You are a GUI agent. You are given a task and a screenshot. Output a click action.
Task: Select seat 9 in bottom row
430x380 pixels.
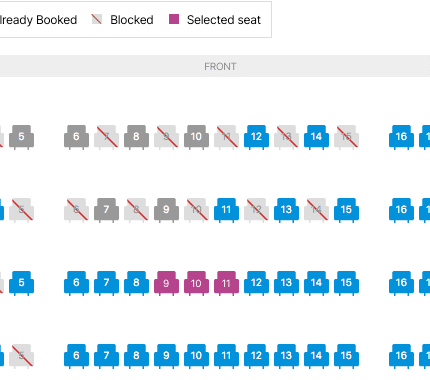(x=166, y=356)
